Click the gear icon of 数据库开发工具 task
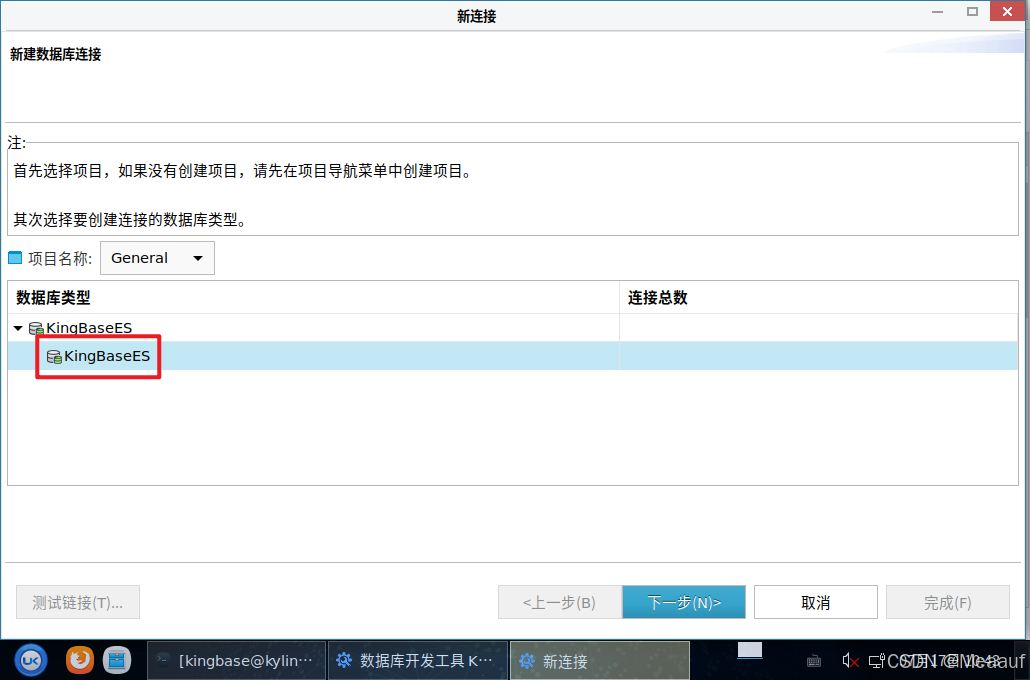The height and width of the screenshot is (680, 1030). point(344,660)
